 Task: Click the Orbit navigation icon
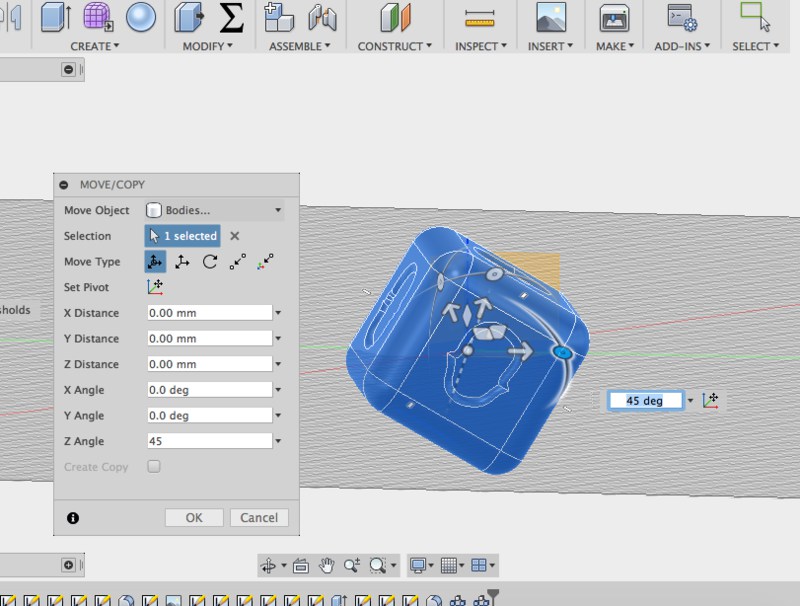point(268,565)
